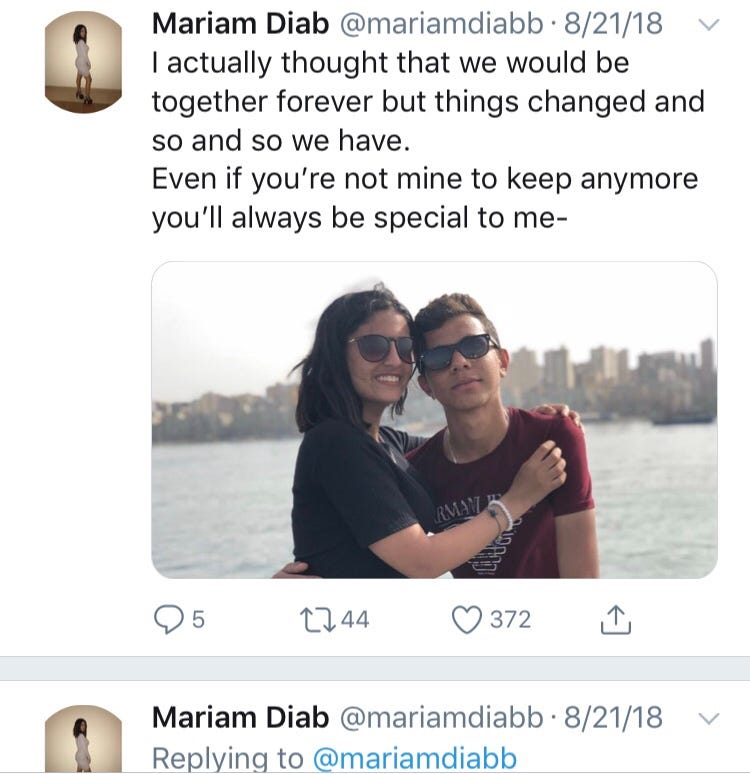Click the retweet count 44
This screenshot has width=750, height=774.
pyautogui.click(x=354, y=620)
